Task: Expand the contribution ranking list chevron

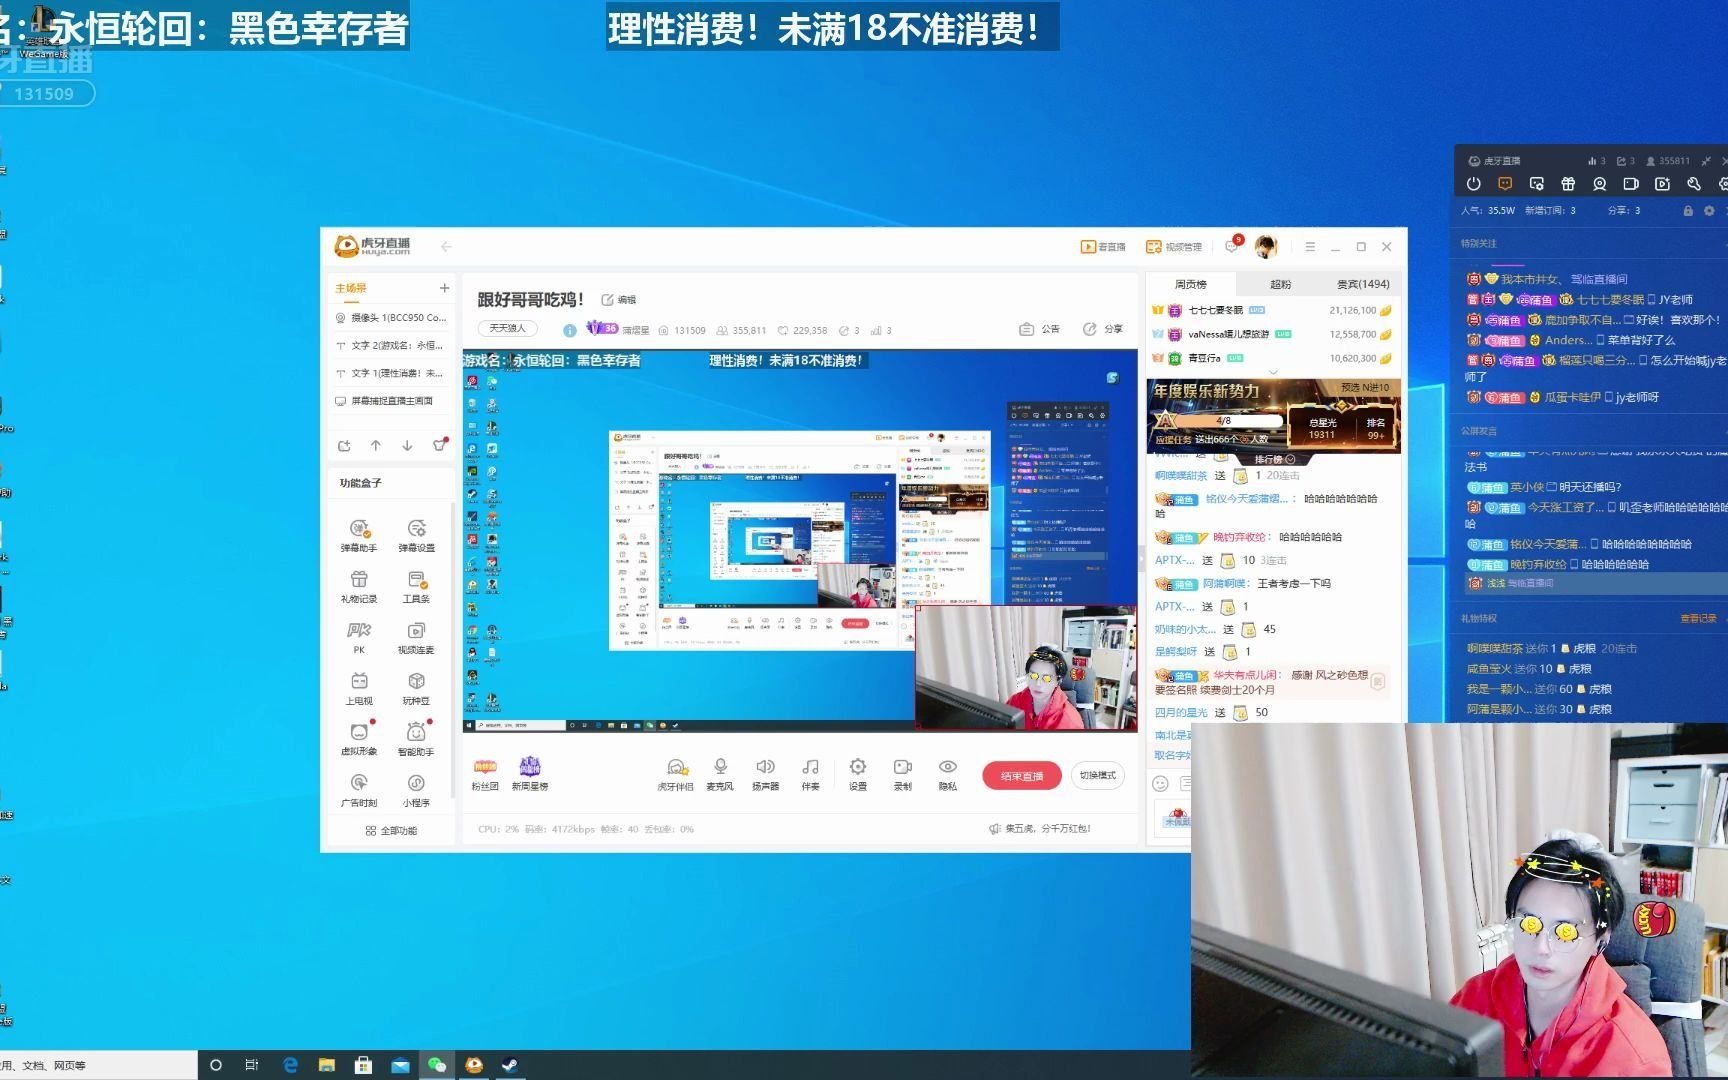Action: (x=1273, y=372)
